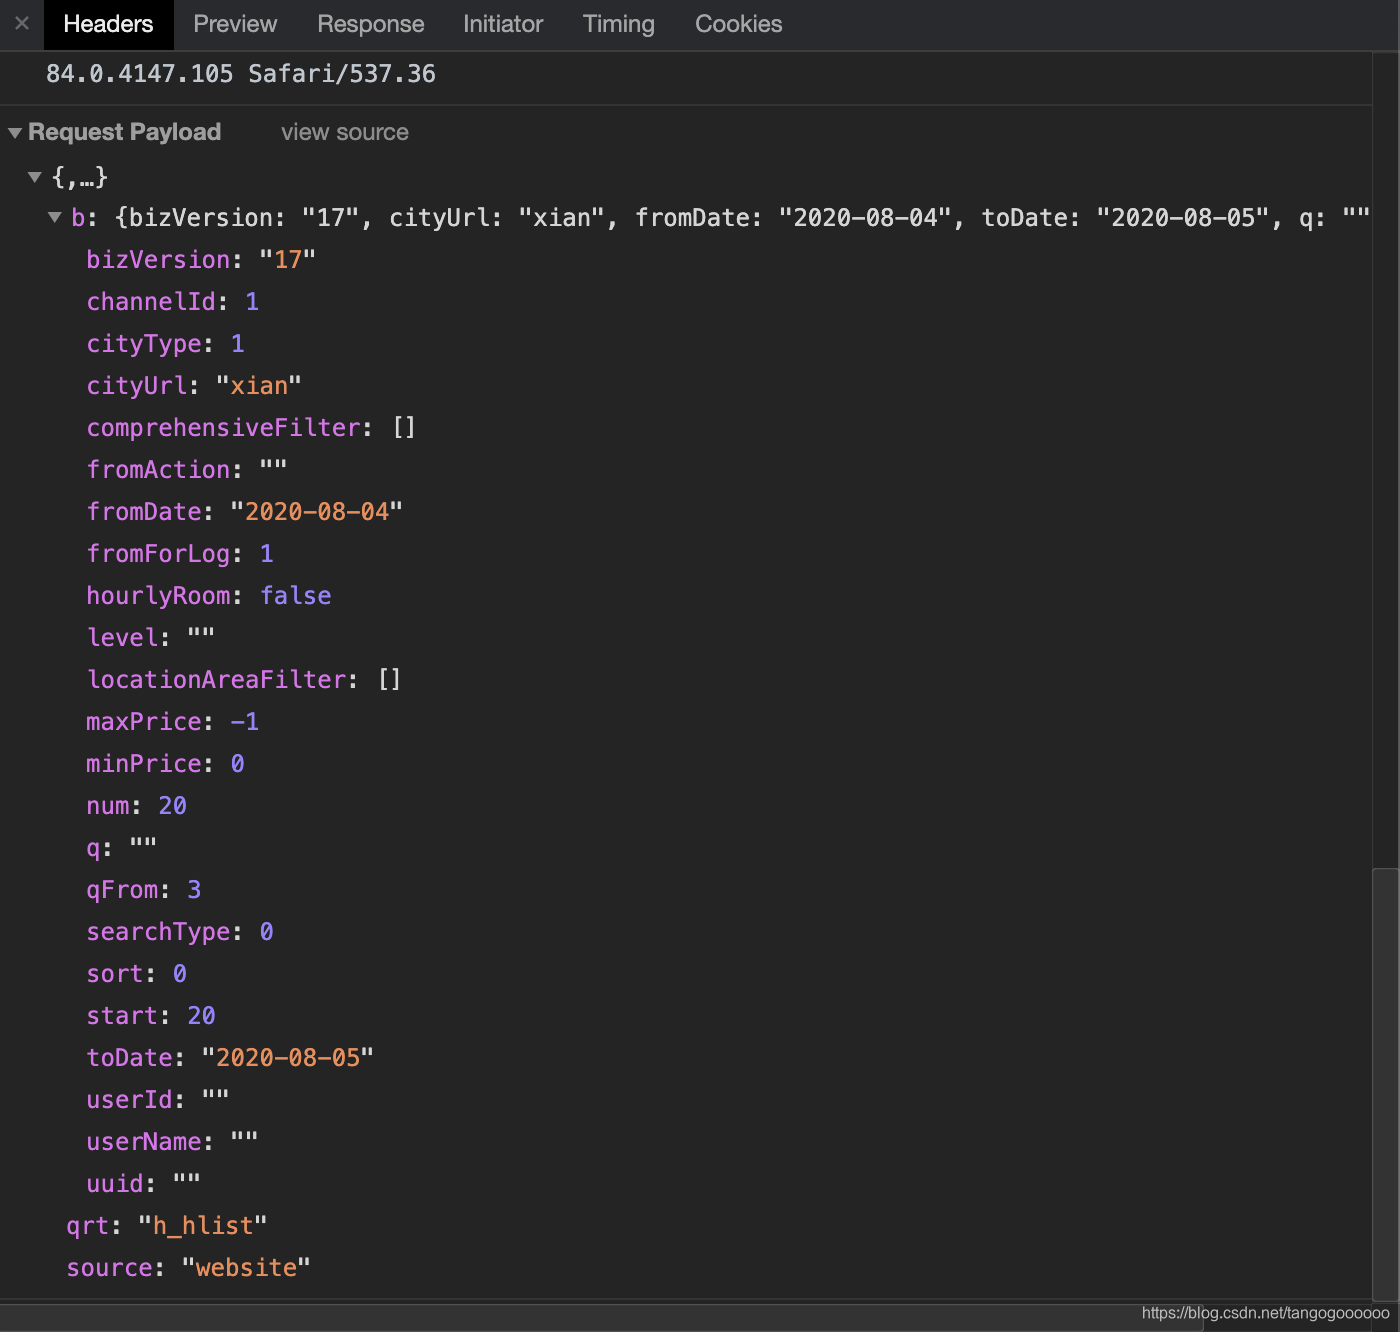
Task: Open the Response tab
Action: click(x=371, y=24)
